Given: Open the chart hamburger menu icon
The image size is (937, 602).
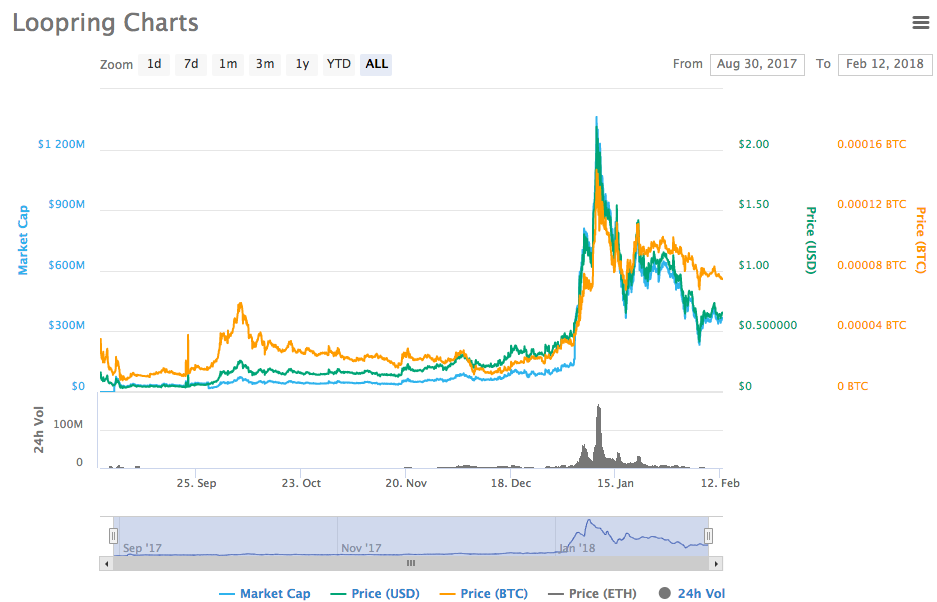Looking at the screenshot, I should click(x=920, y=23).
